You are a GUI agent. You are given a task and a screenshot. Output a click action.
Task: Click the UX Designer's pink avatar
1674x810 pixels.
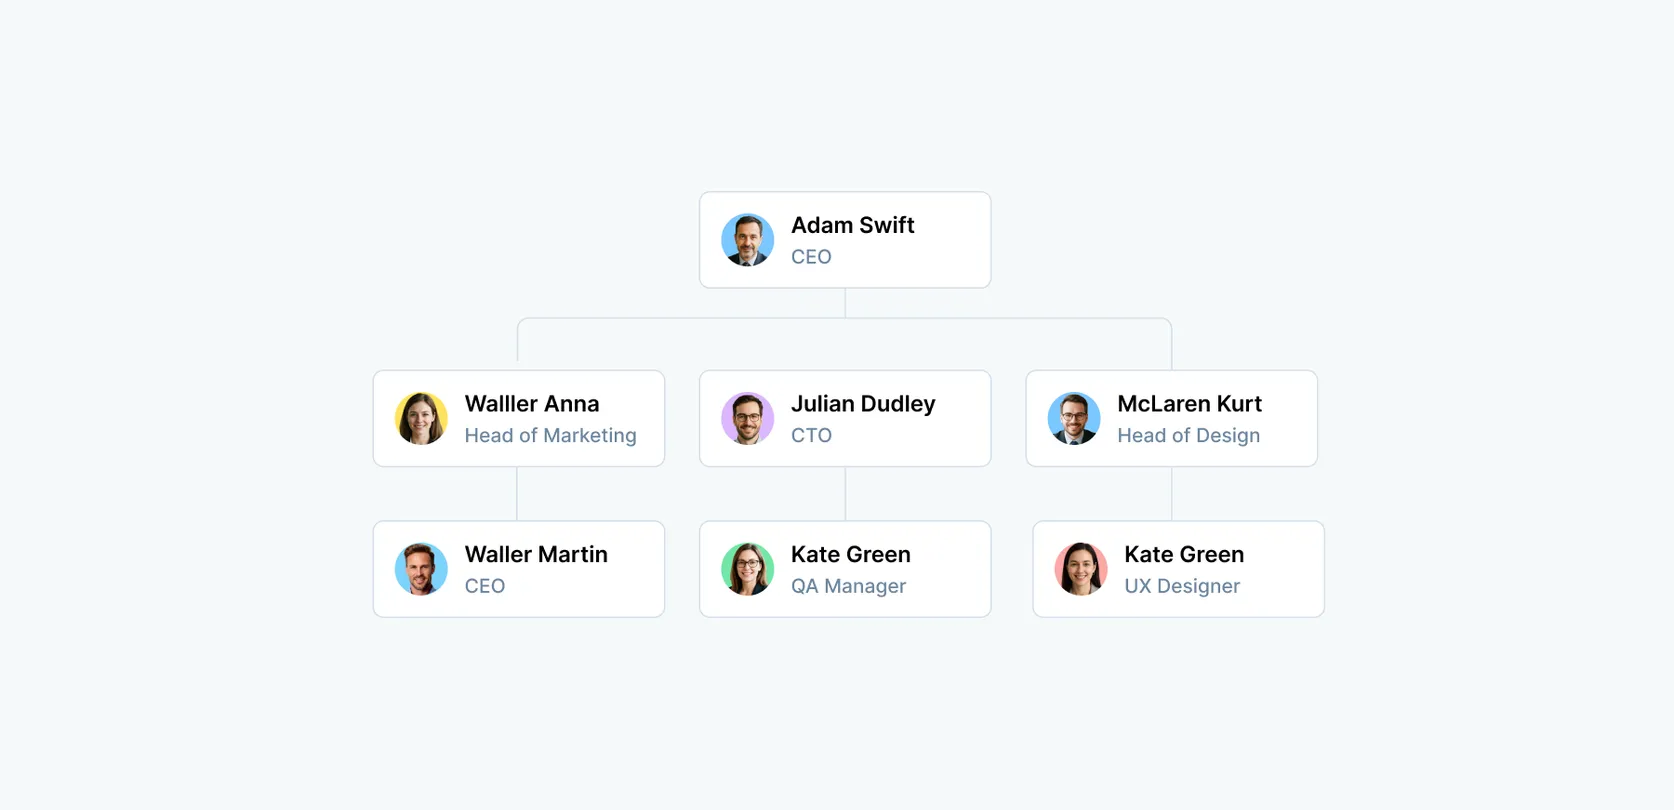pyautogui.click(x=1081, y=569)
